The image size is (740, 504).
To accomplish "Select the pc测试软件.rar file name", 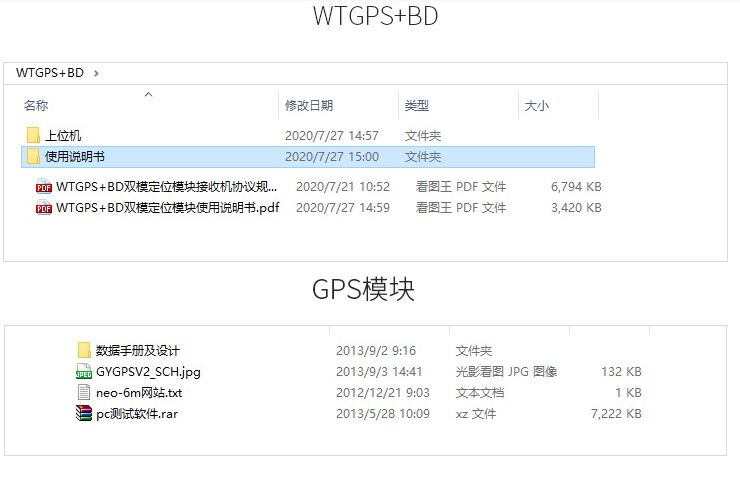I will (x=137, y=414).
